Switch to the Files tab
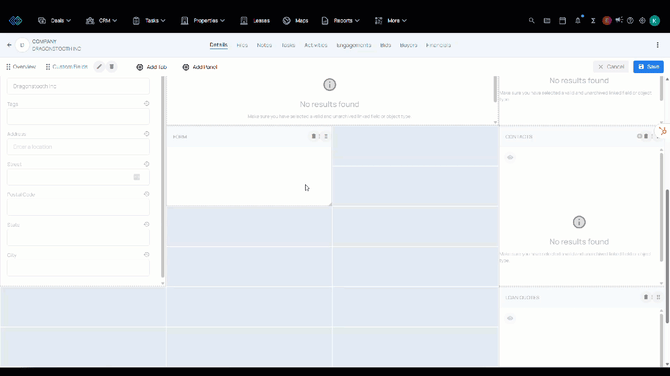The height and width of the screenshot is (376, 670). (242, 45)
